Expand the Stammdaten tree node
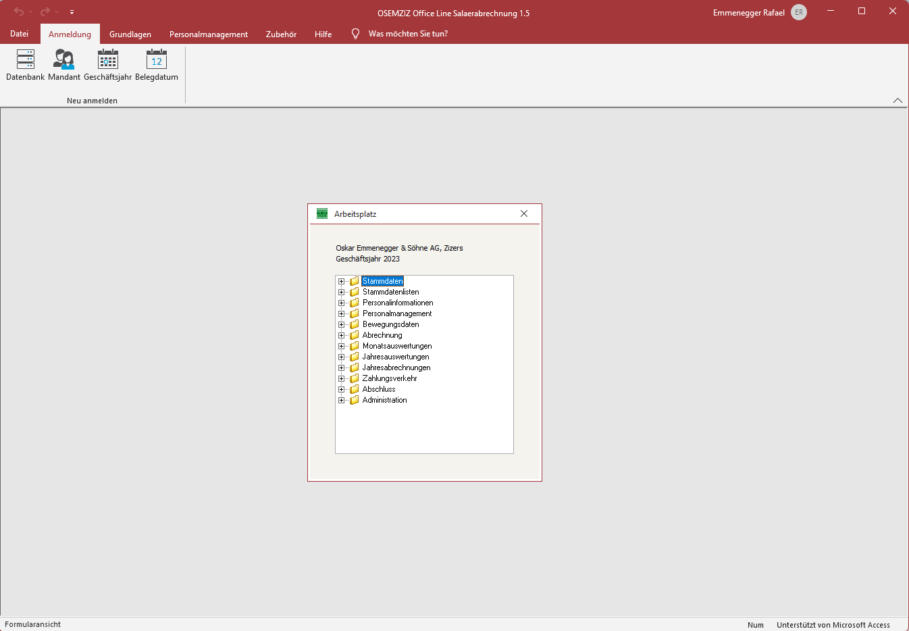 point(341,281)
